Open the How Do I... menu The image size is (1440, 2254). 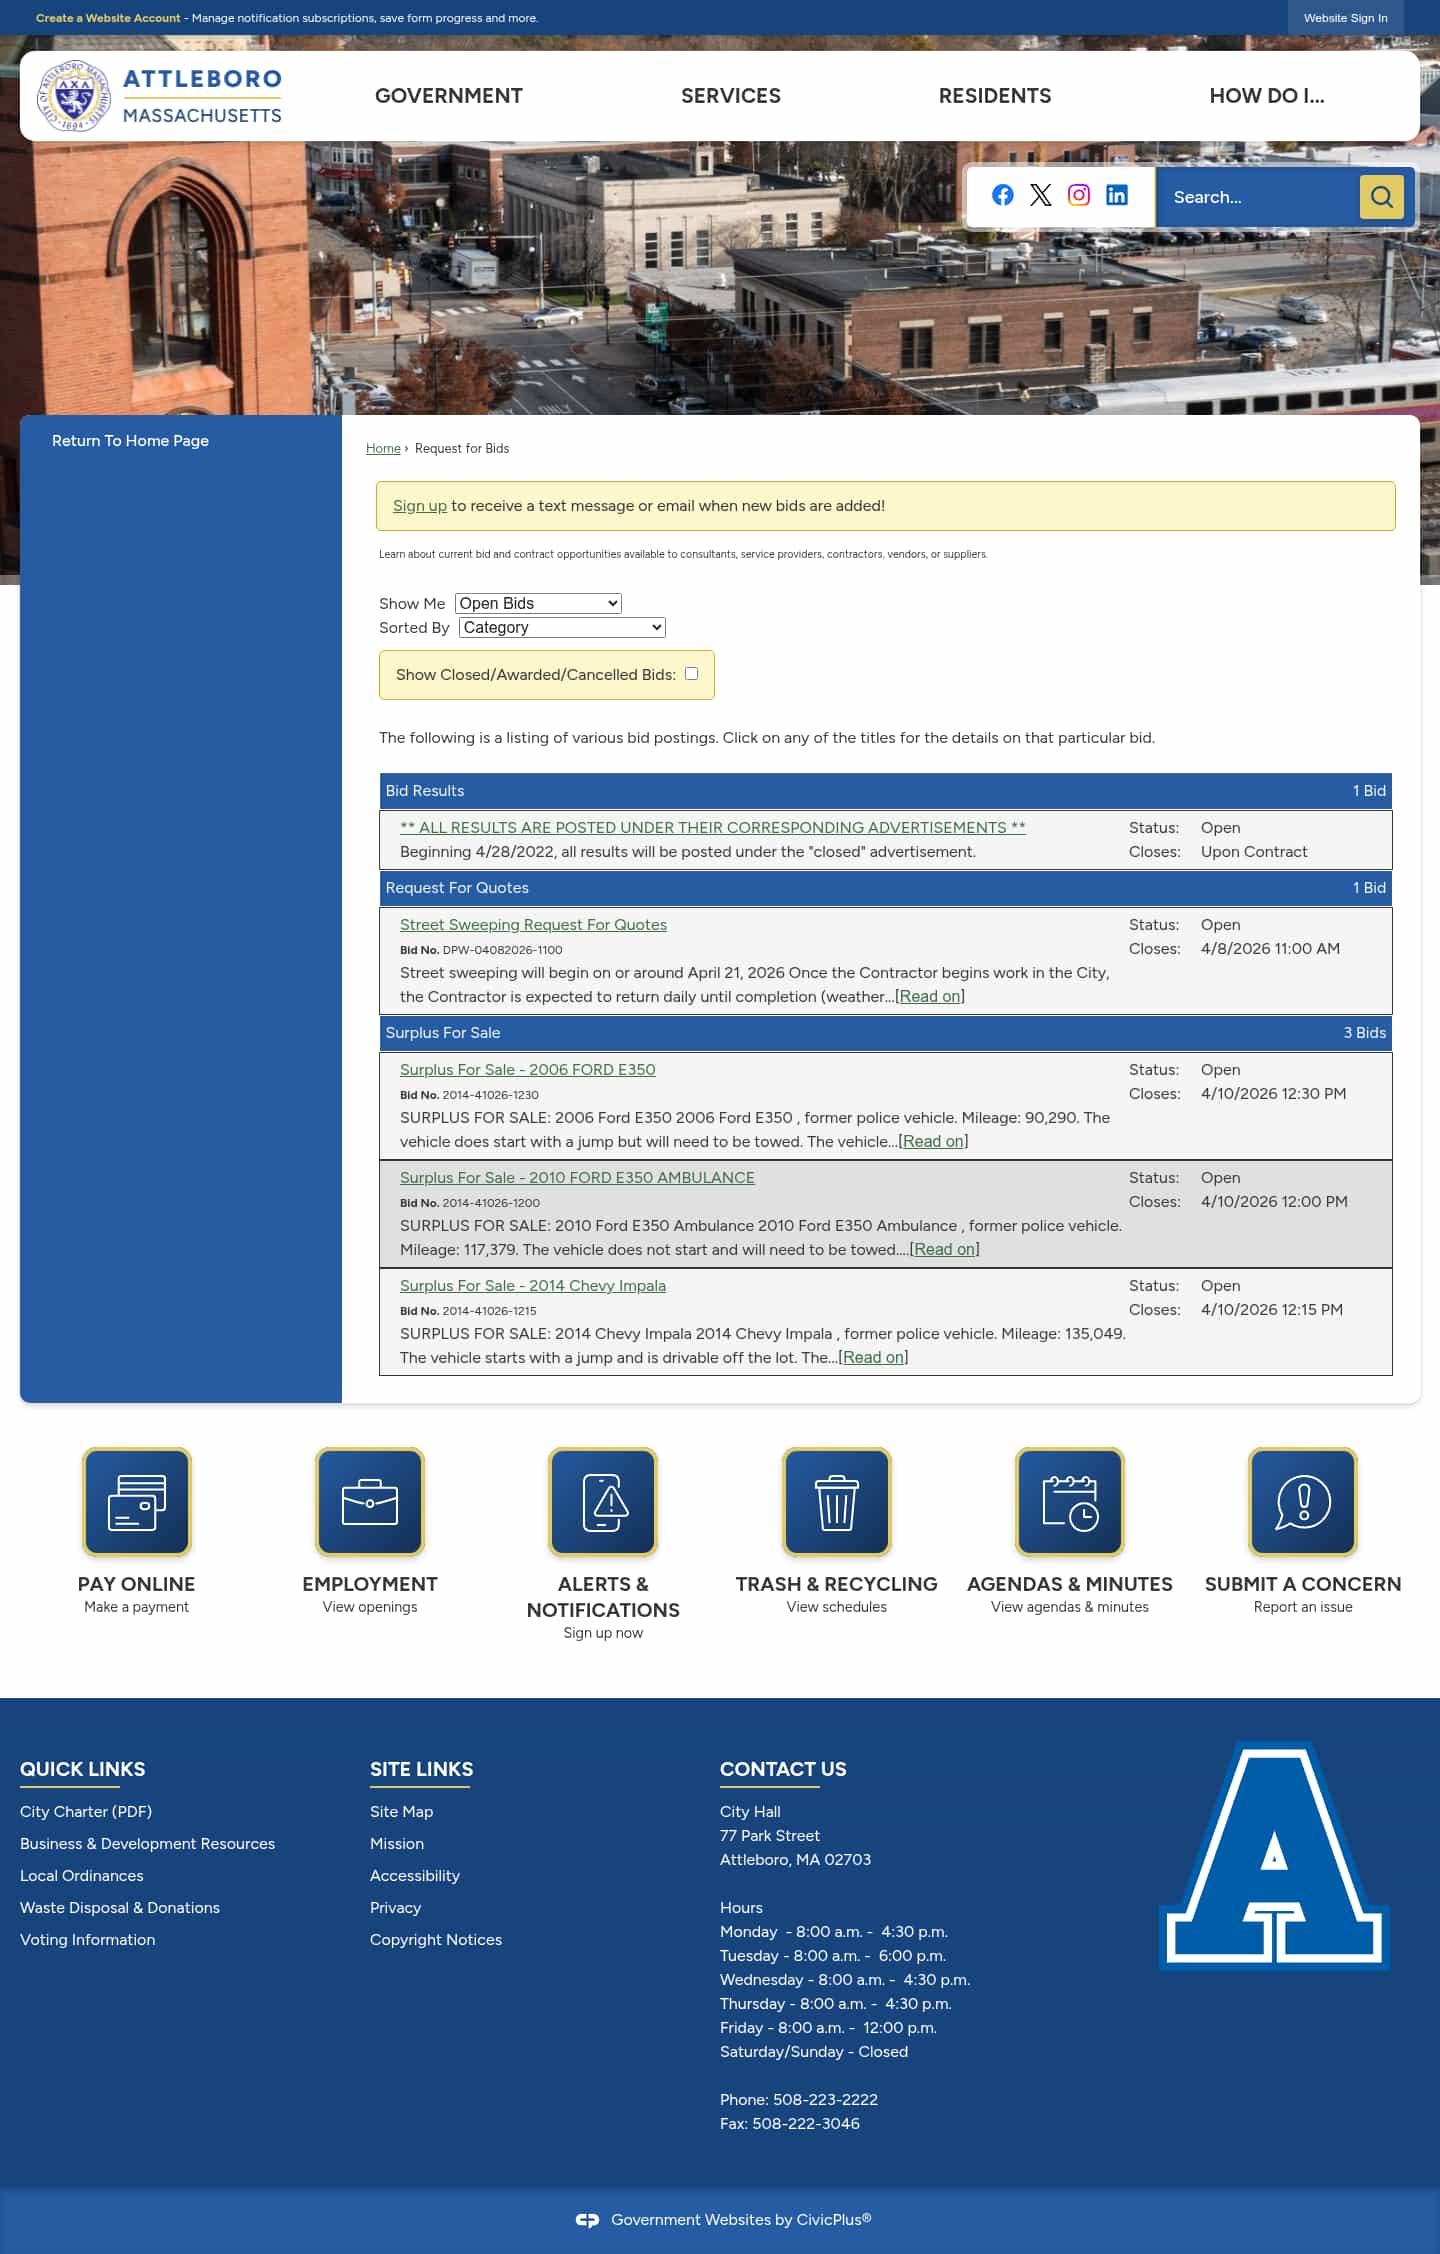tap(1267, 96)
